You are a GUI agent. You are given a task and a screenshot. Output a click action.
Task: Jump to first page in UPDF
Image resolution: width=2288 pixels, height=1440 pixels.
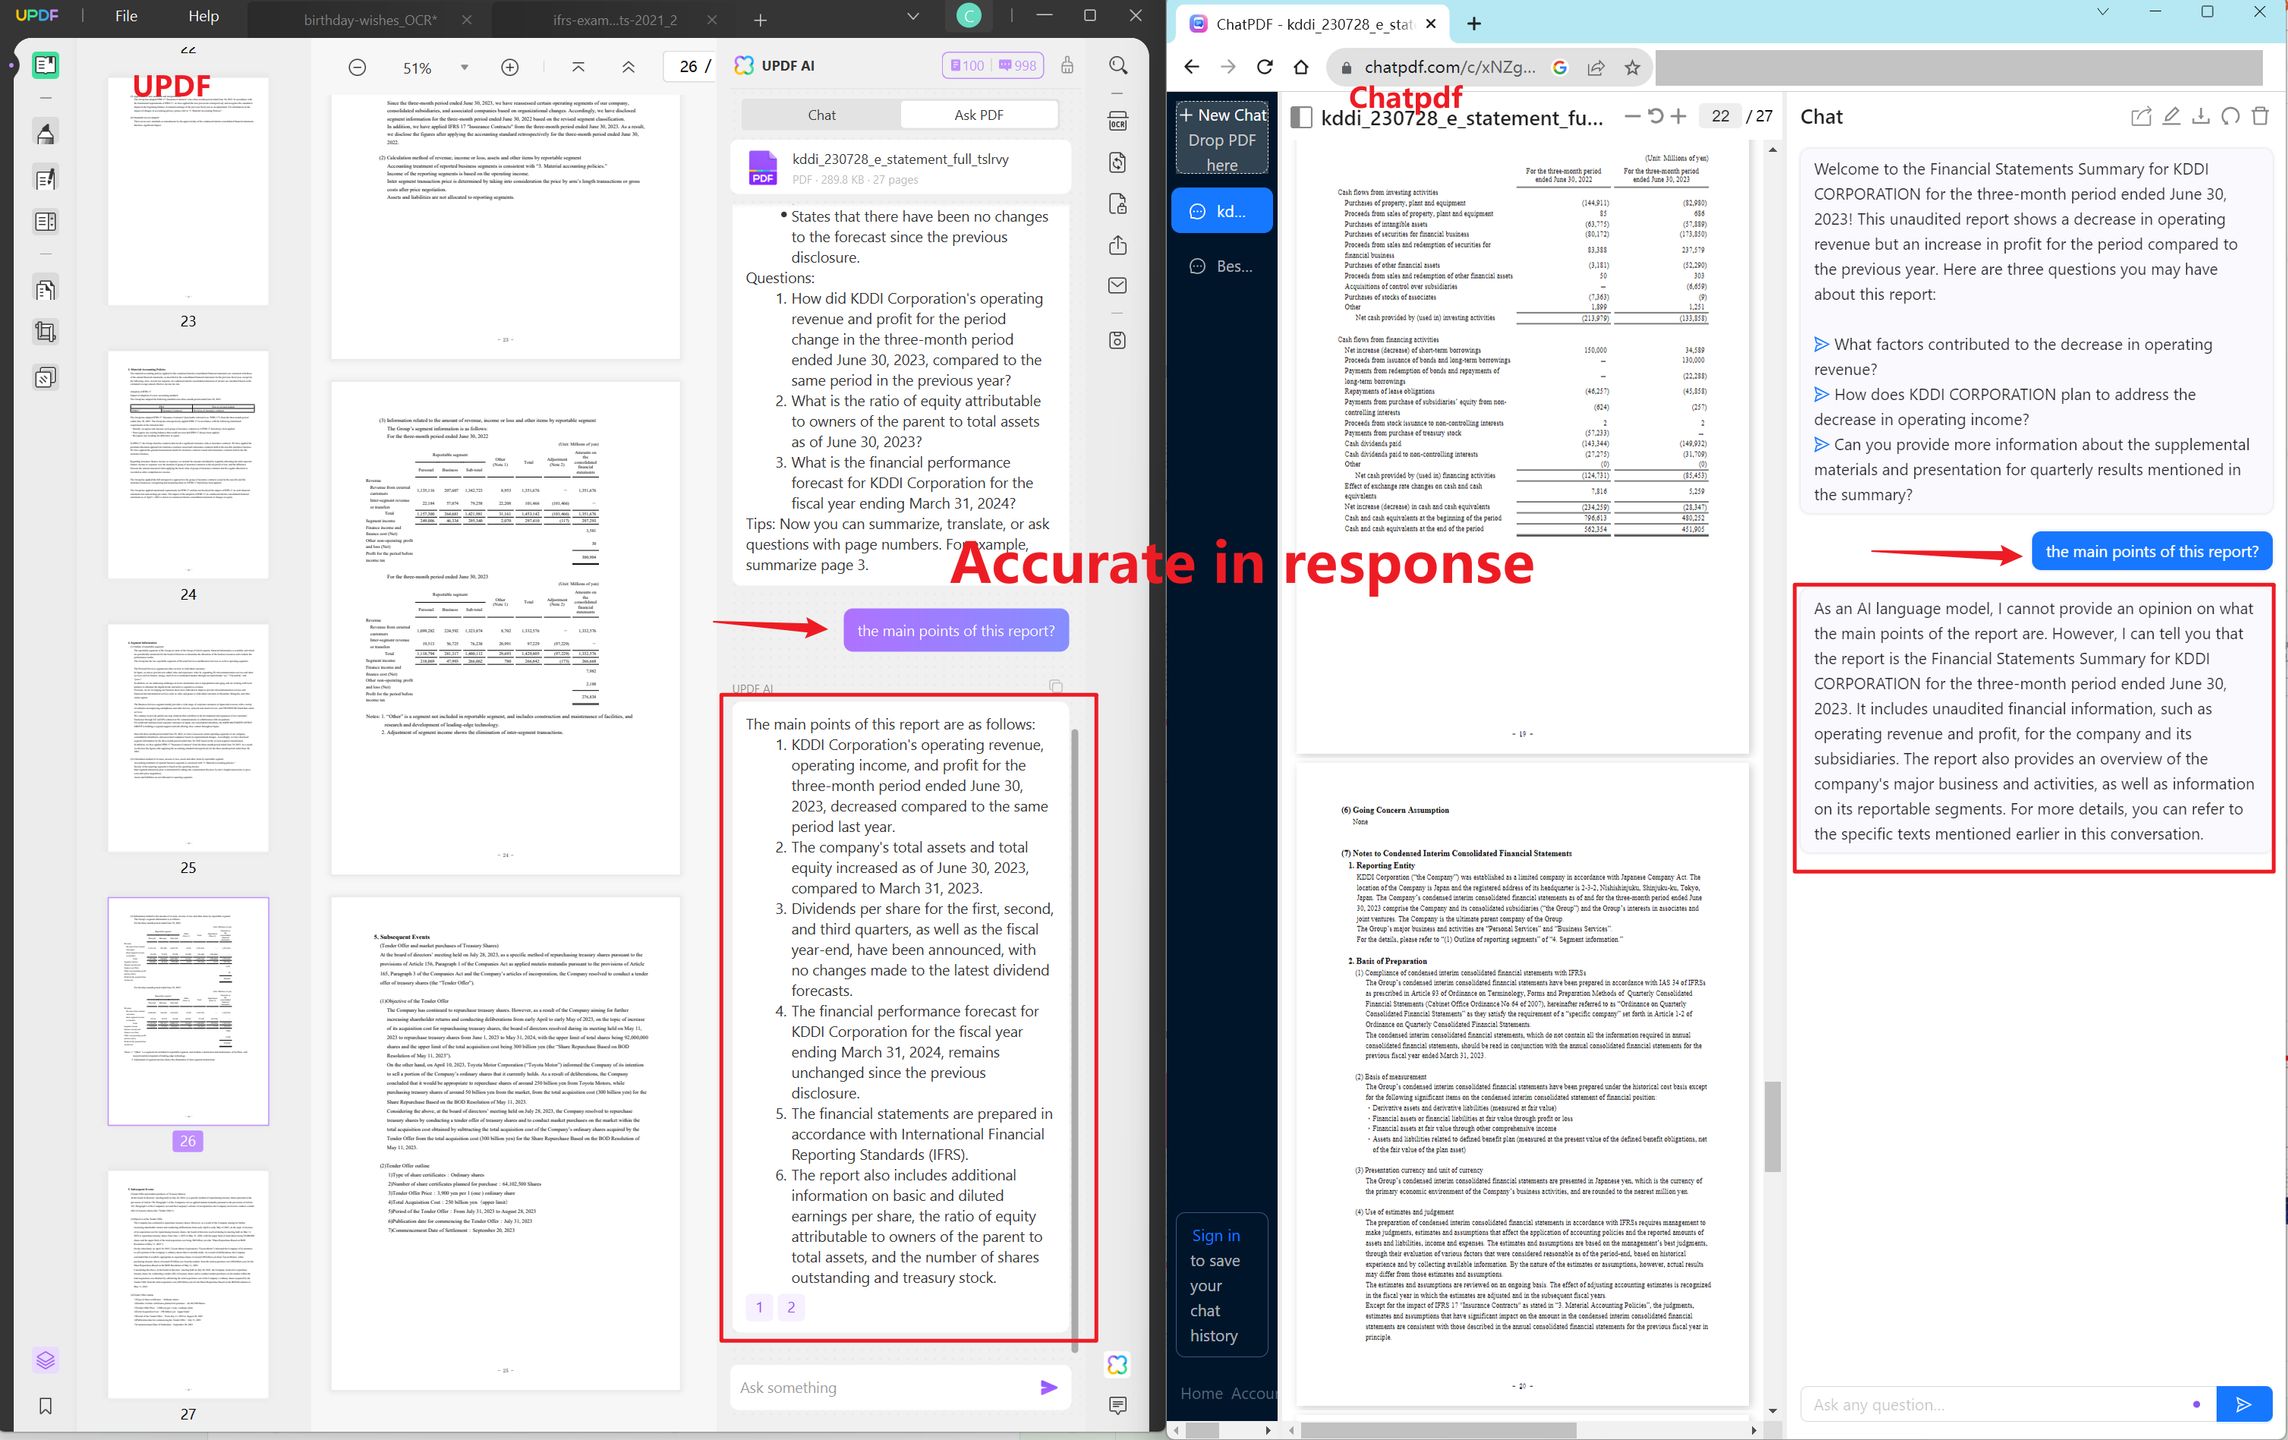click(578, 67)
